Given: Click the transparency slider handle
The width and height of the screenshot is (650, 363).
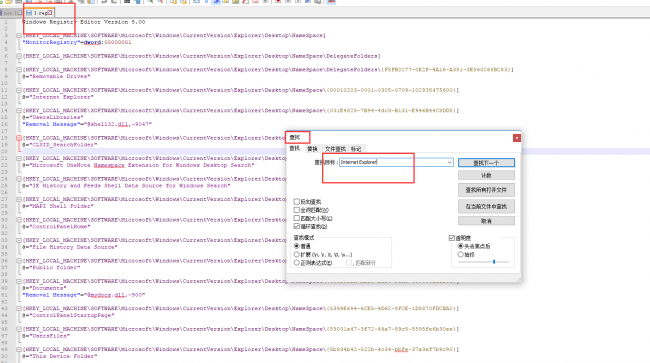Looking at the screenshot, I should click(x=494, y=262).
